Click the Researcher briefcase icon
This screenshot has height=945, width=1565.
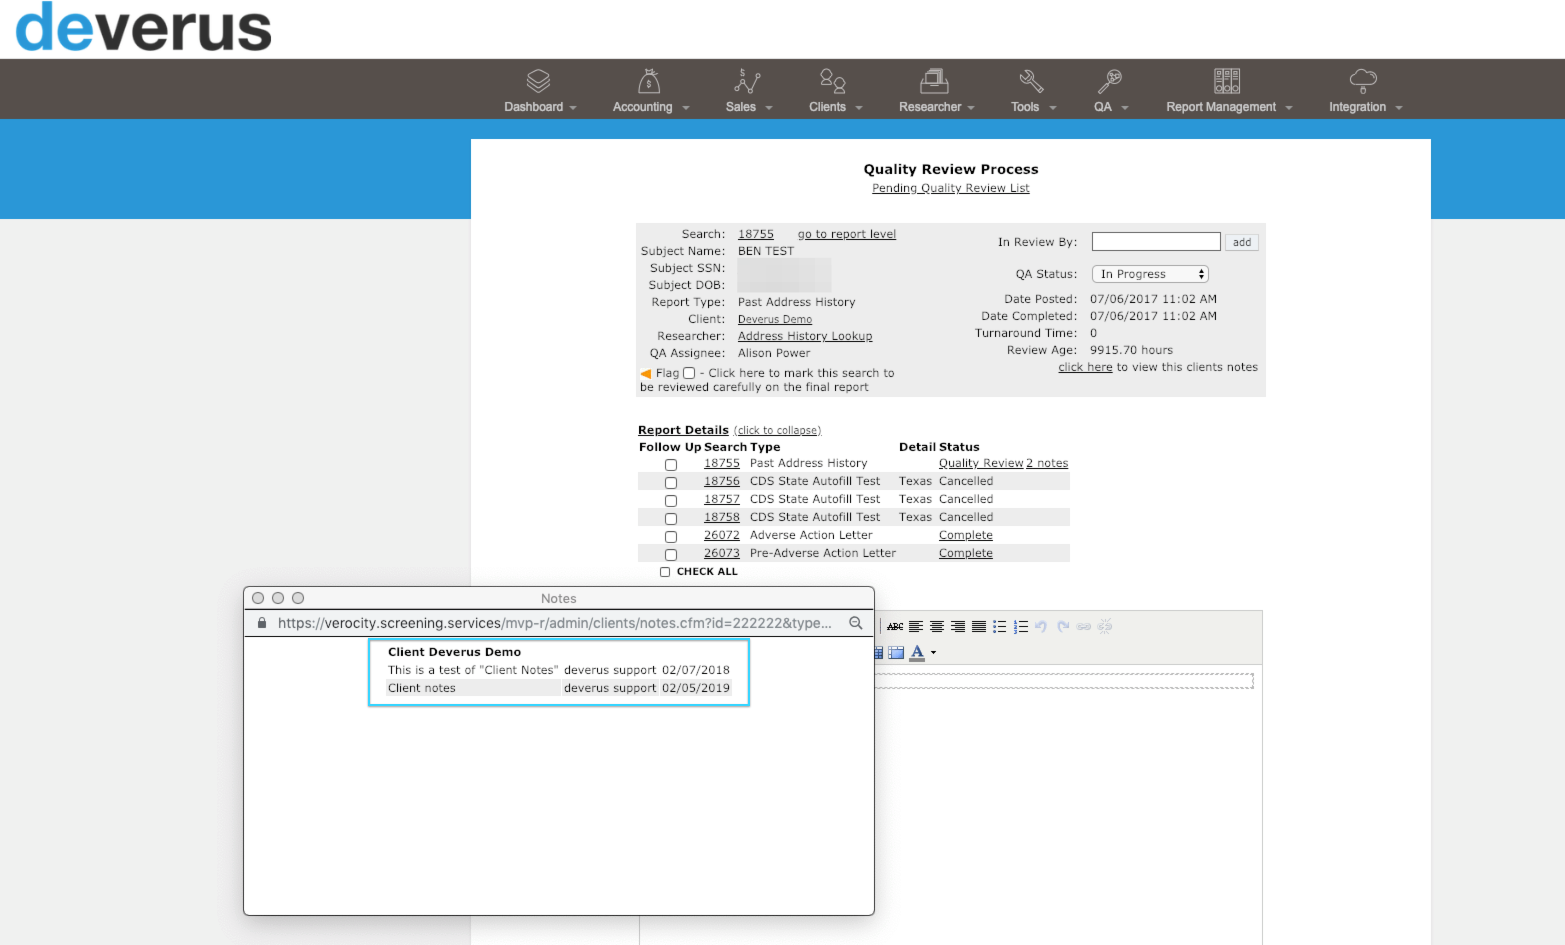click(934, 80)
